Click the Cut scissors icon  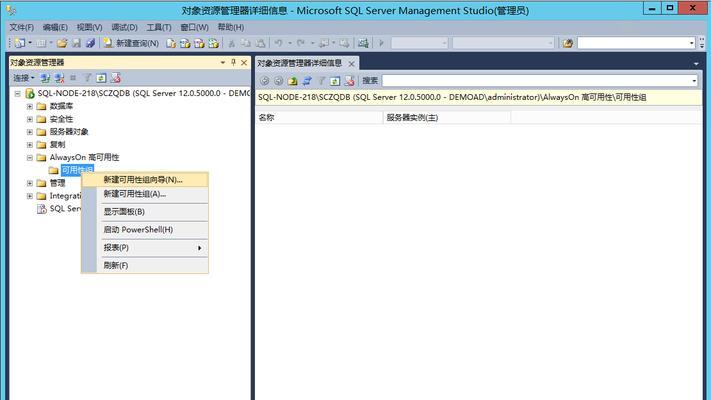(x=232, y=43)
